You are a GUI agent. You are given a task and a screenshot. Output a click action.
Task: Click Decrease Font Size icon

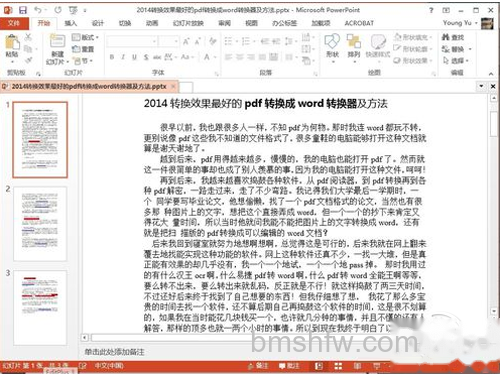coord(197,42)
